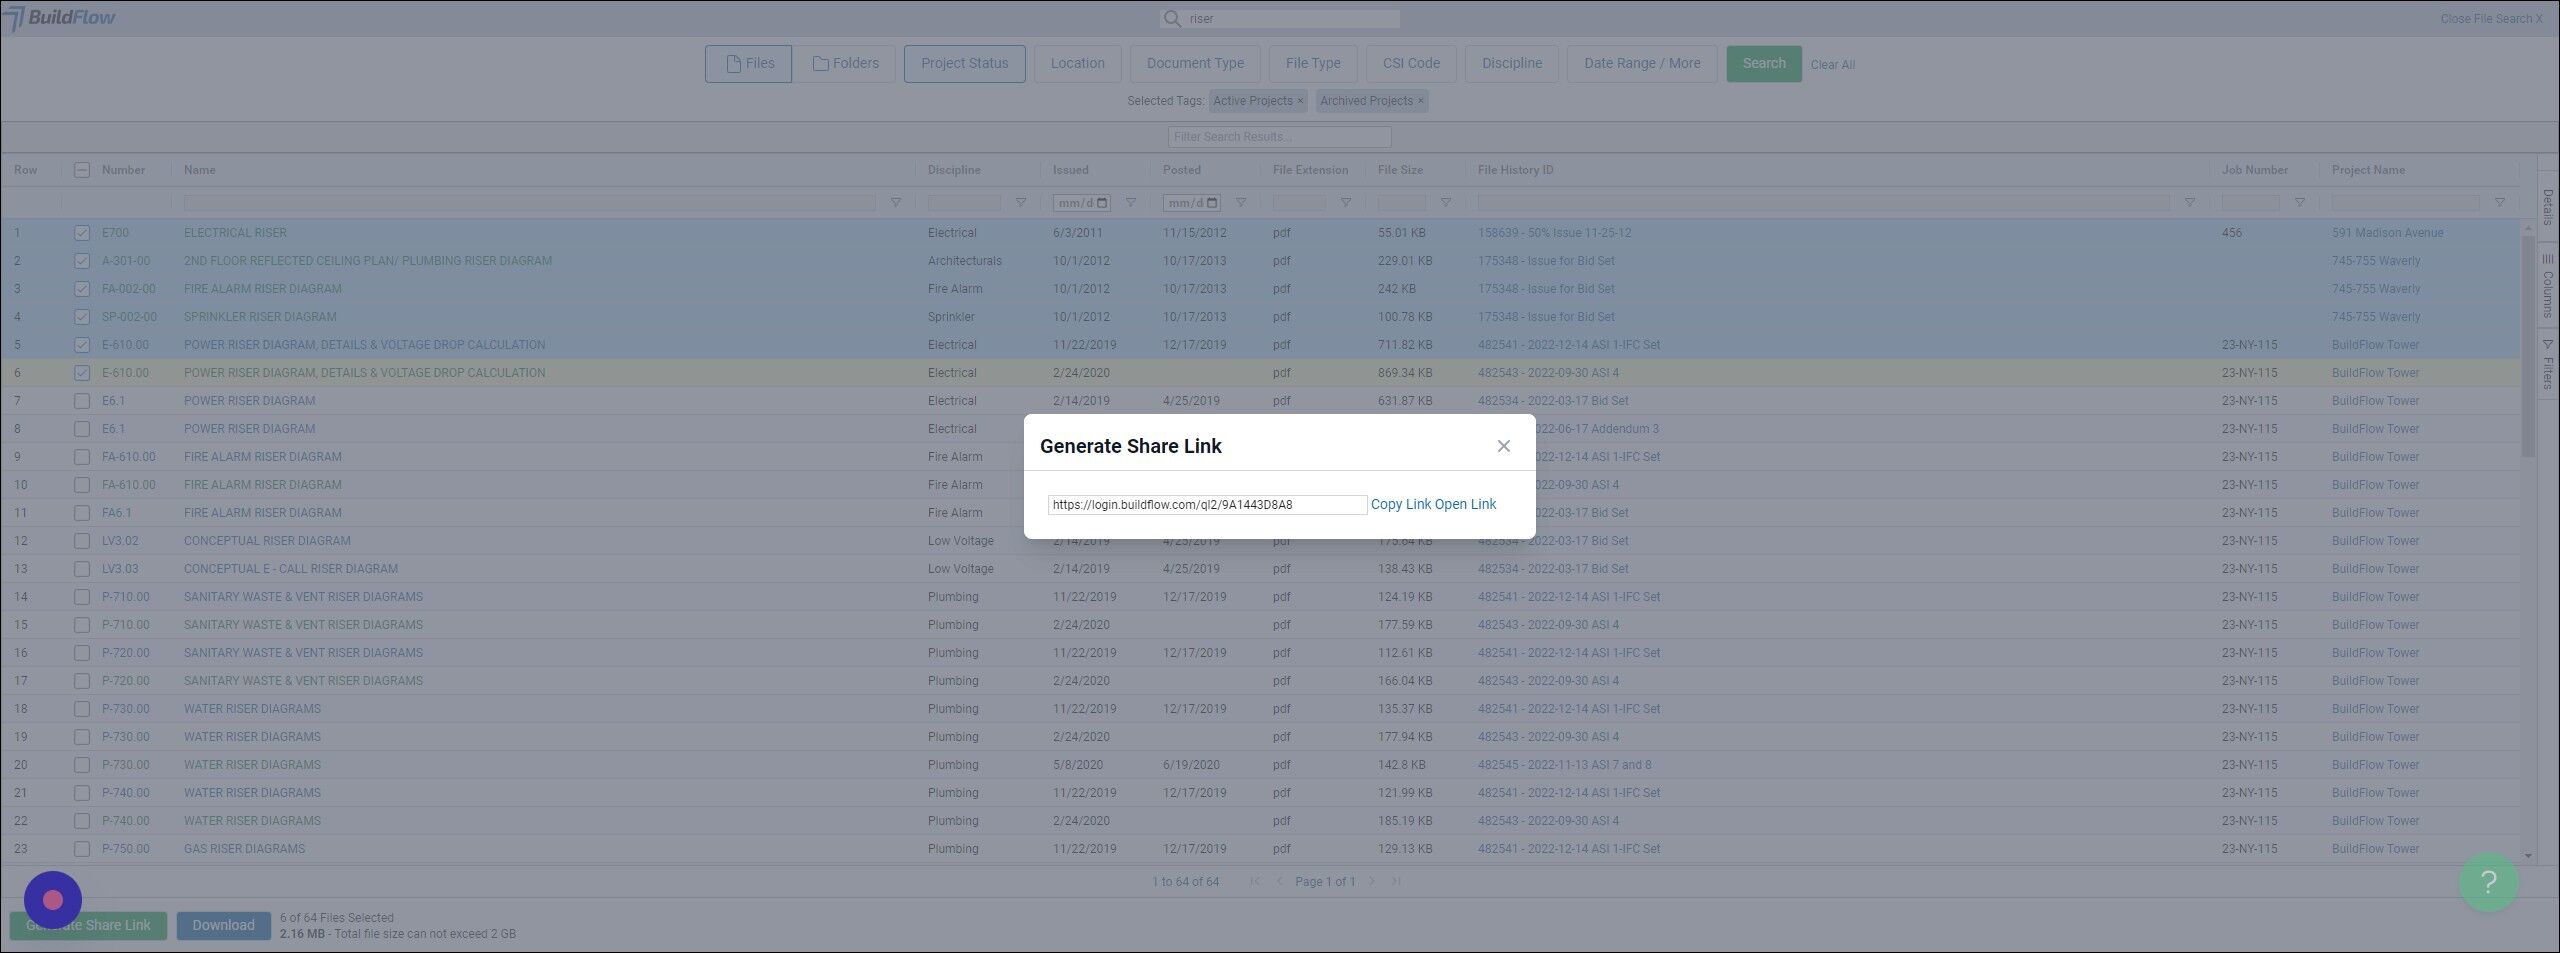Viewport: 2560px width, 953px height.
Task: Remove the Archived Projects tag
Action: coord(1420,101)
